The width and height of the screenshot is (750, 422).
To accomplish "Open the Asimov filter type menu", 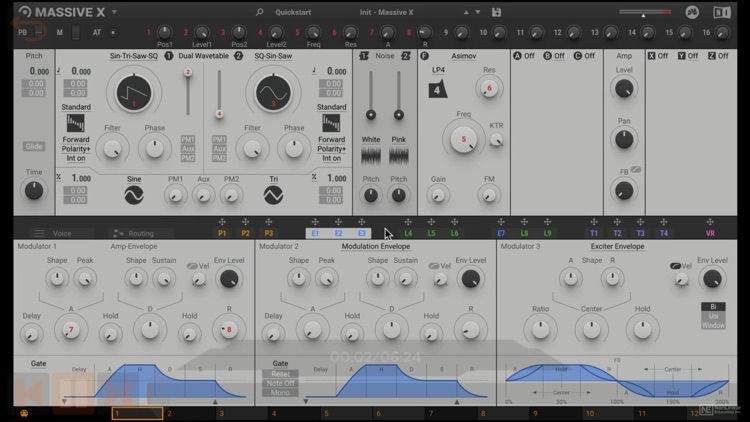I will tap(463, 56).
